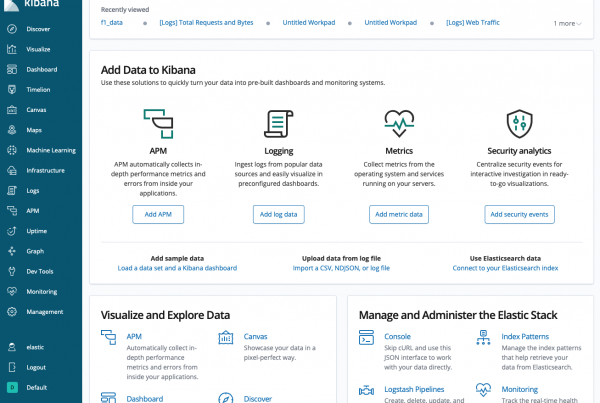
Task: Select the Infrastructure sidebar icon
Action: [x=12, y=170]
